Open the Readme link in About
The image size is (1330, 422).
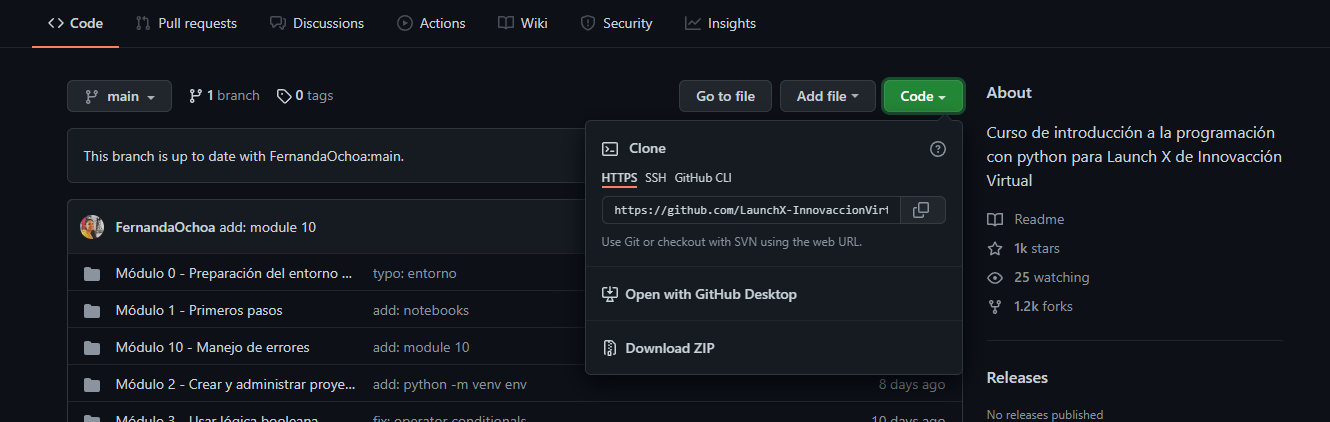tap(1039, 219)
